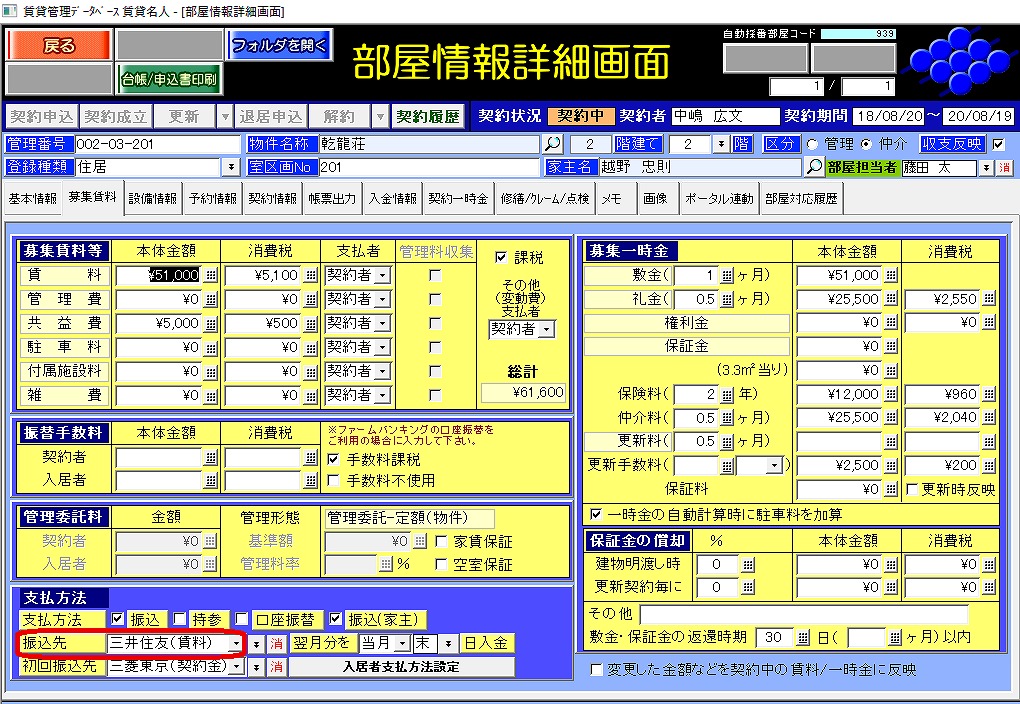Click the 収支反映 blue label

952,144
